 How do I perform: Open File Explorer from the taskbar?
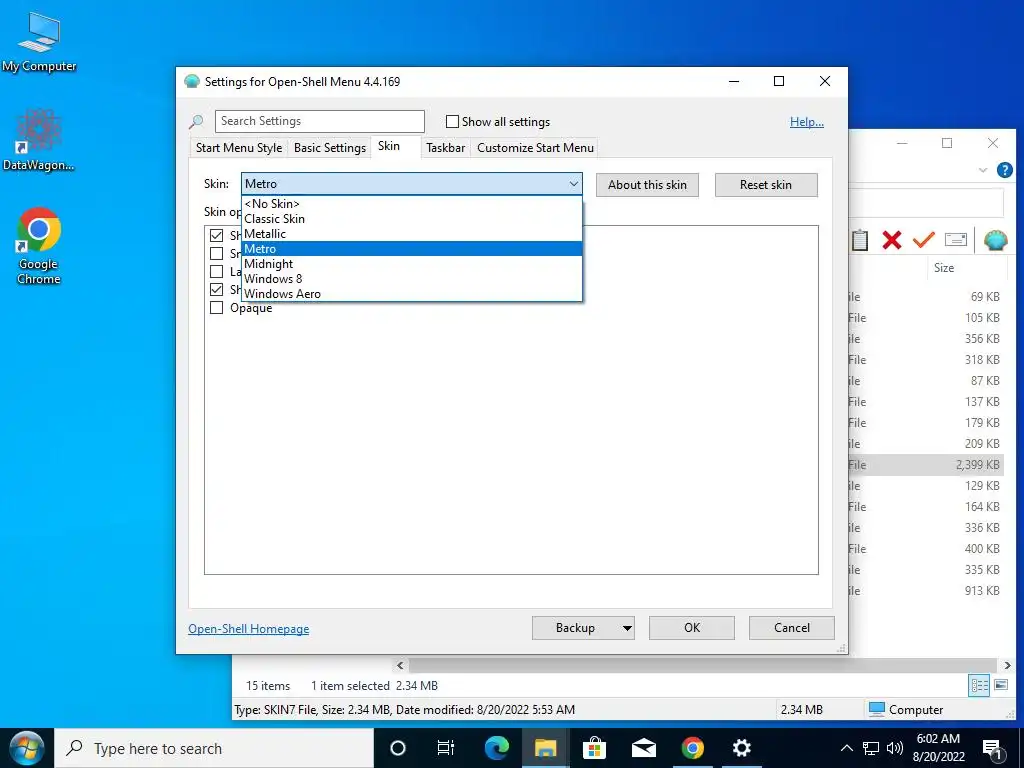[545, 748]
